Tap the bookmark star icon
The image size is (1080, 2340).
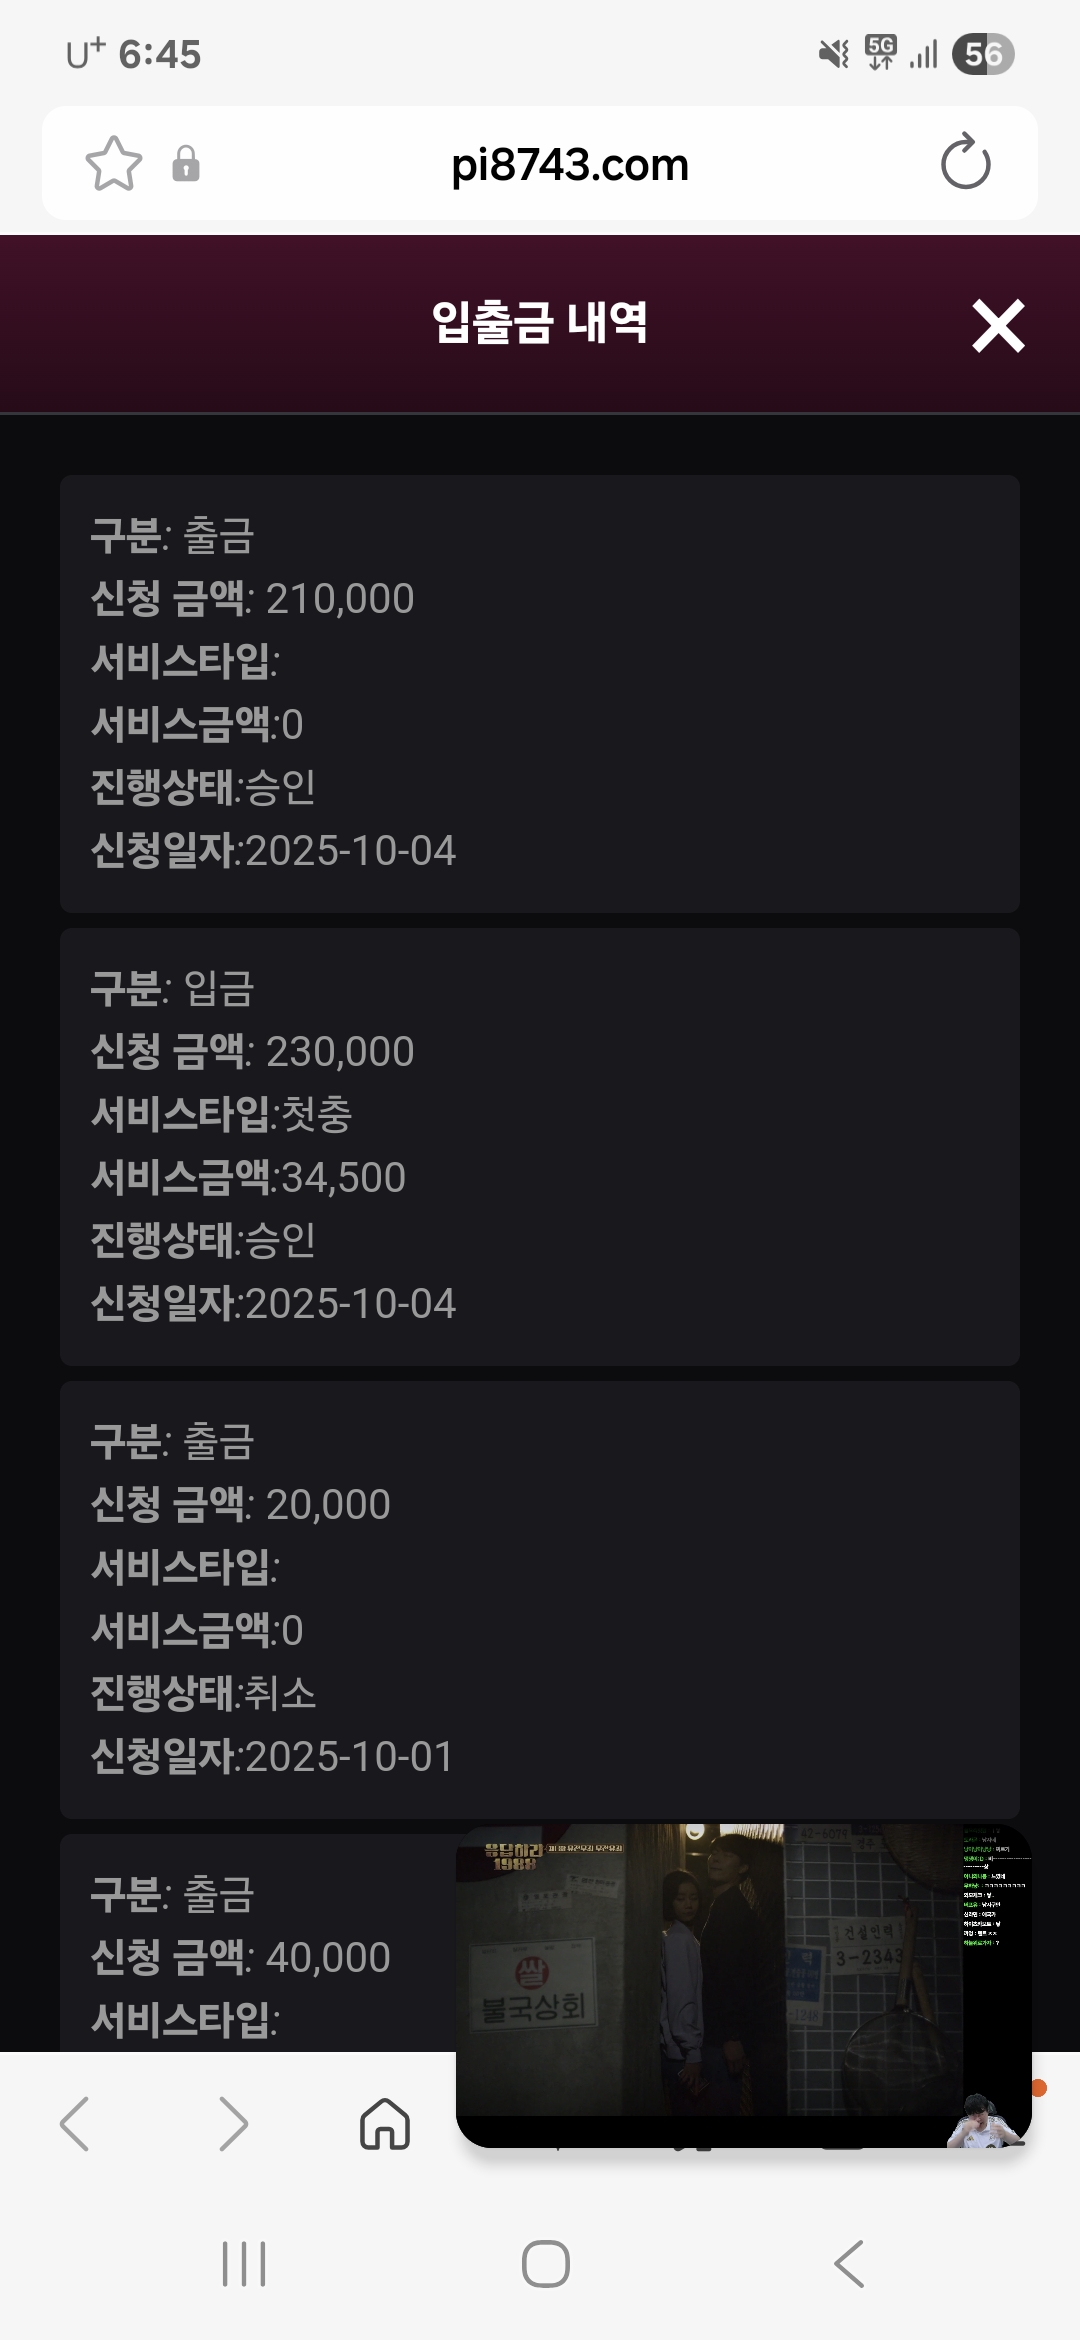click(114, 164)
